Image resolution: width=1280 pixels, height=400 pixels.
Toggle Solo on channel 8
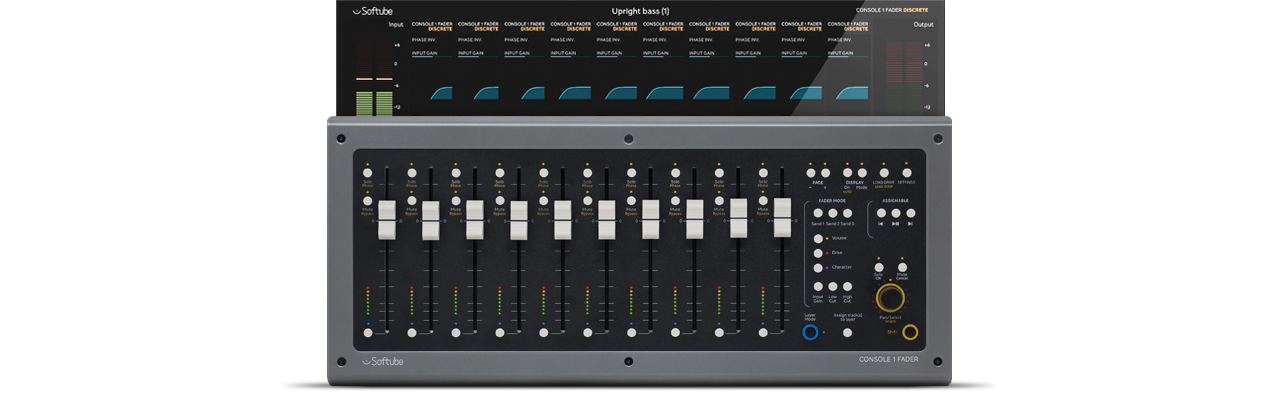675,172
